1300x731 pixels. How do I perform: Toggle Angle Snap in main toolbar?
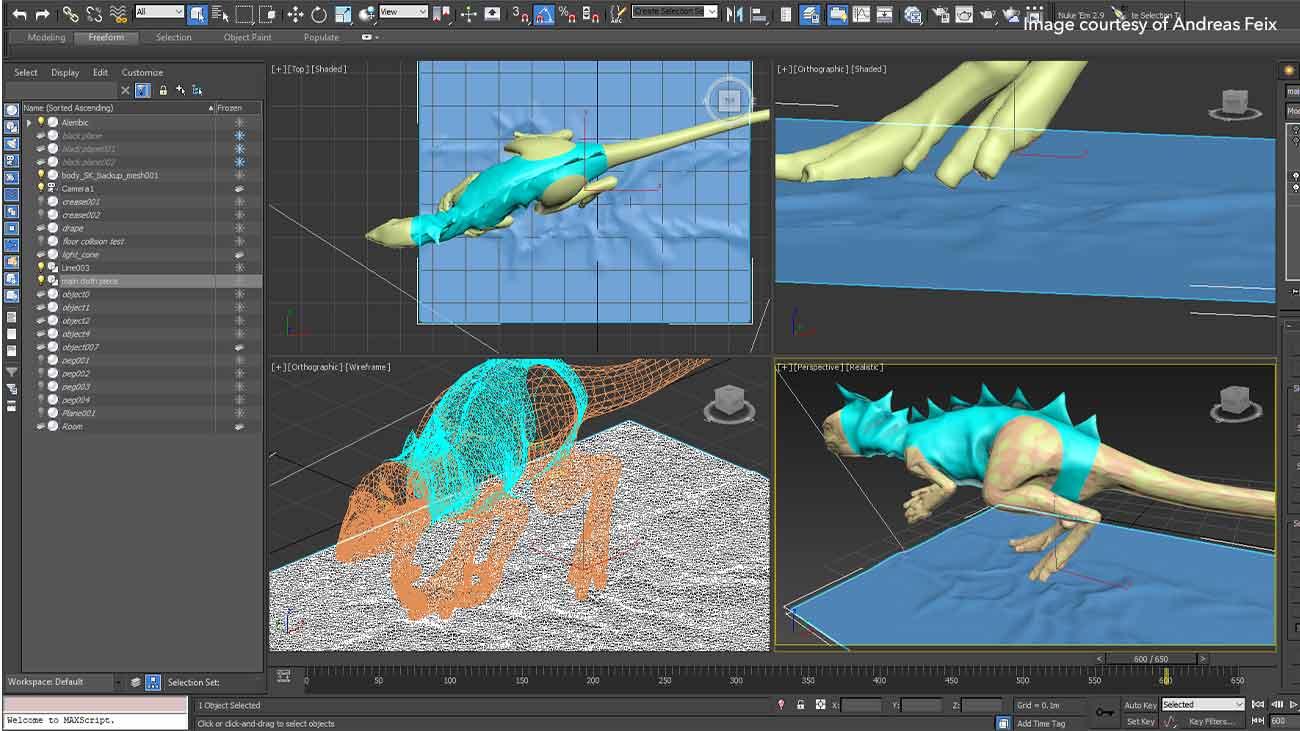544,14
